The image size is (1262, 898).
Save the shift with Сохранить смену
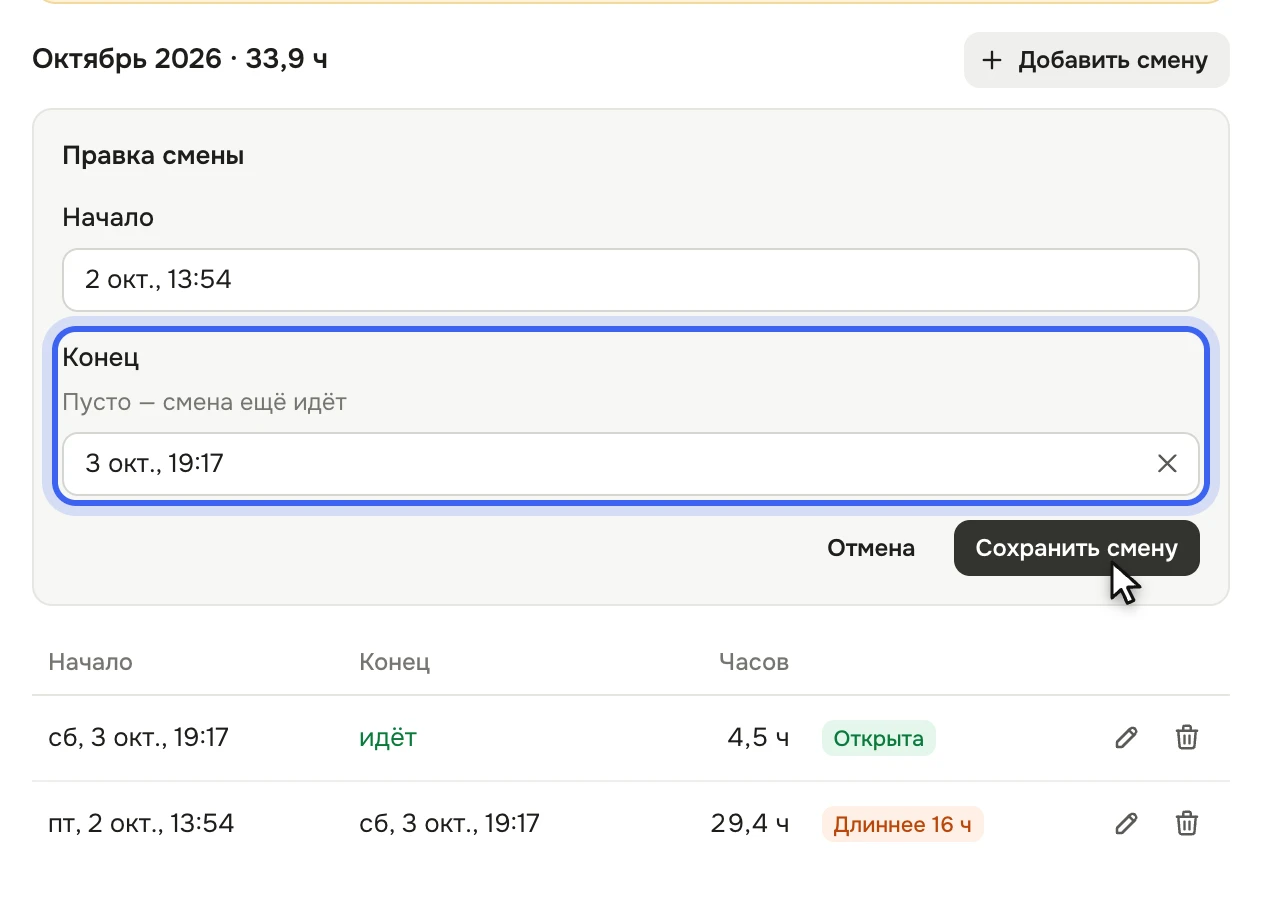coord(1076,548)
